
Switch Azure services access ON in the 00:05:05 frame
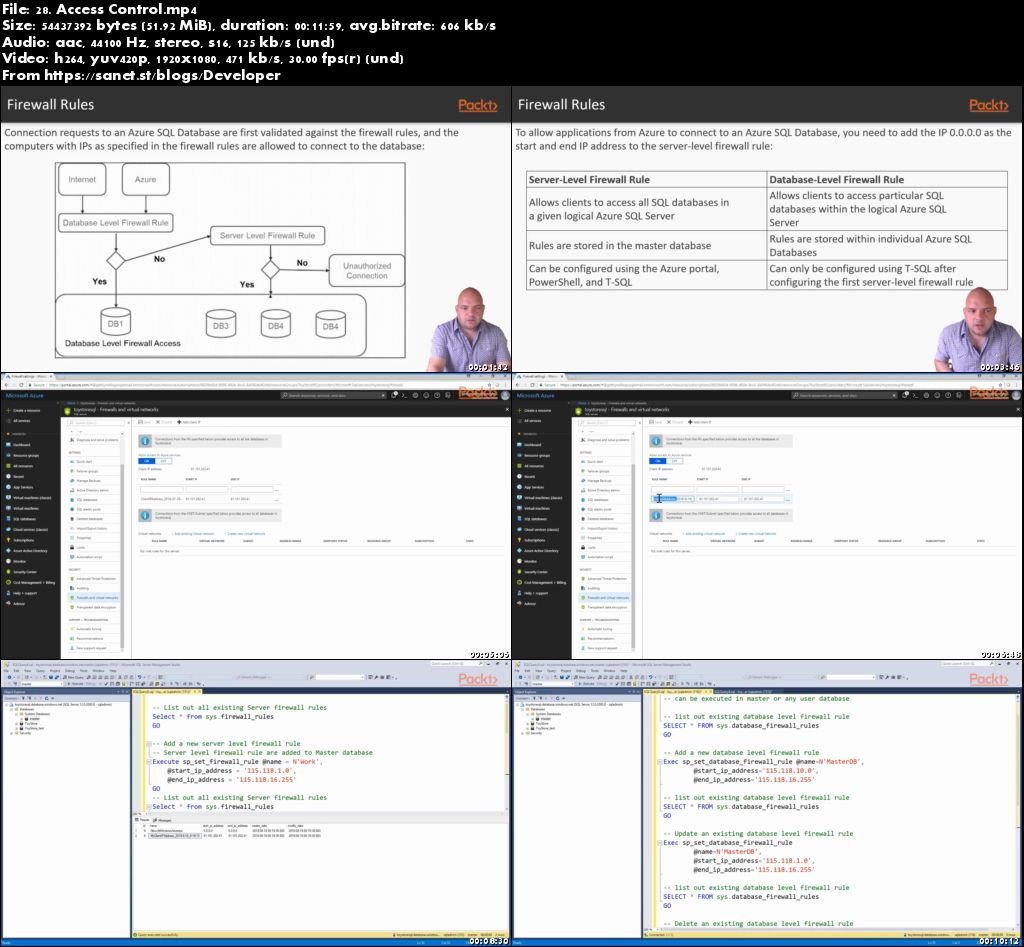click(146, 461)
